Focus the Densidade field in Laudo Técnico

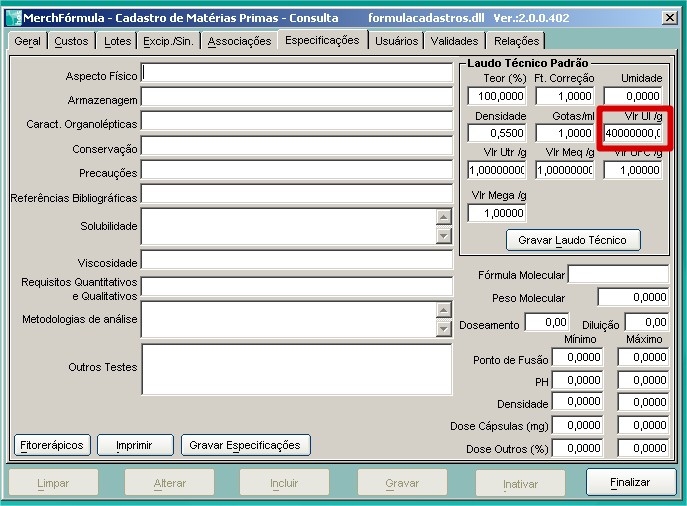coord(496,133)
